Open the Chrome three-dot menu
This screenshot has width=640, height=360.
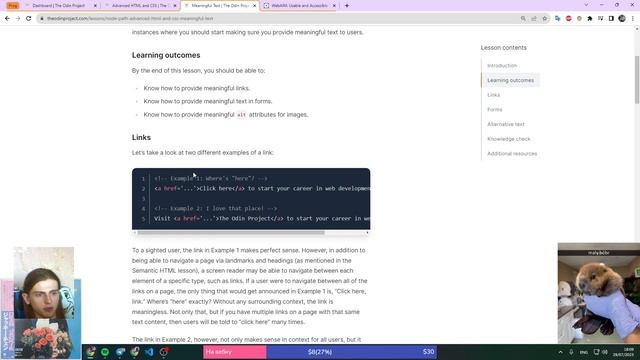(x=633, y=18)
